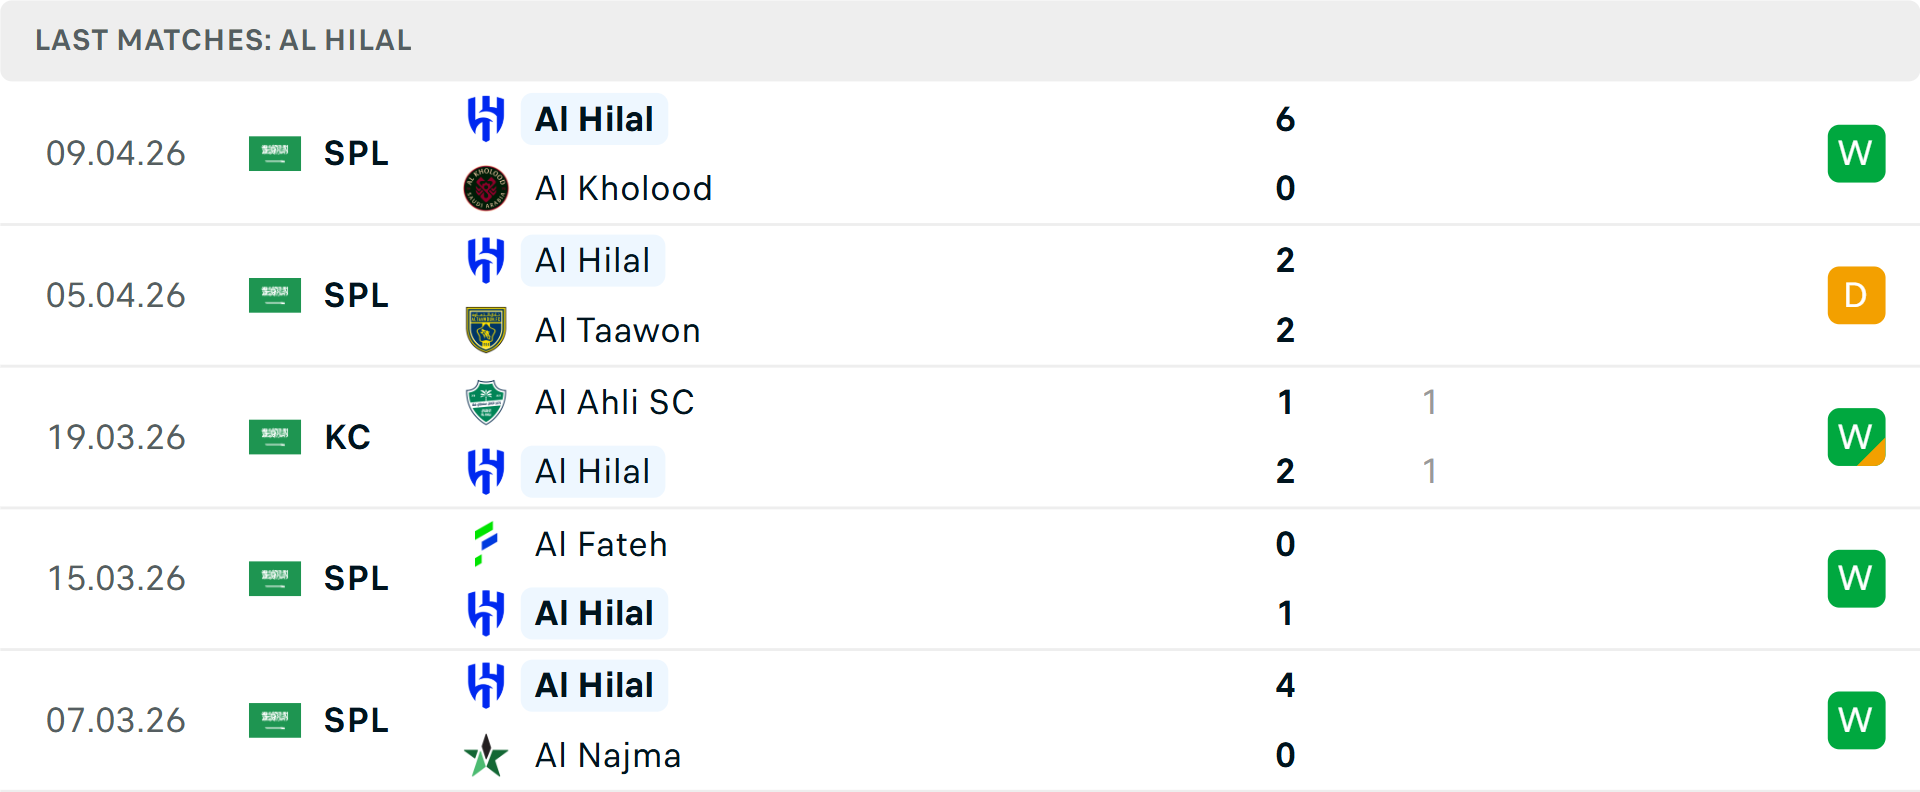The height and width of the screenshot is (792, 1920).
Task: Open the Al Ahli SC crest
Action: [486, 402]
